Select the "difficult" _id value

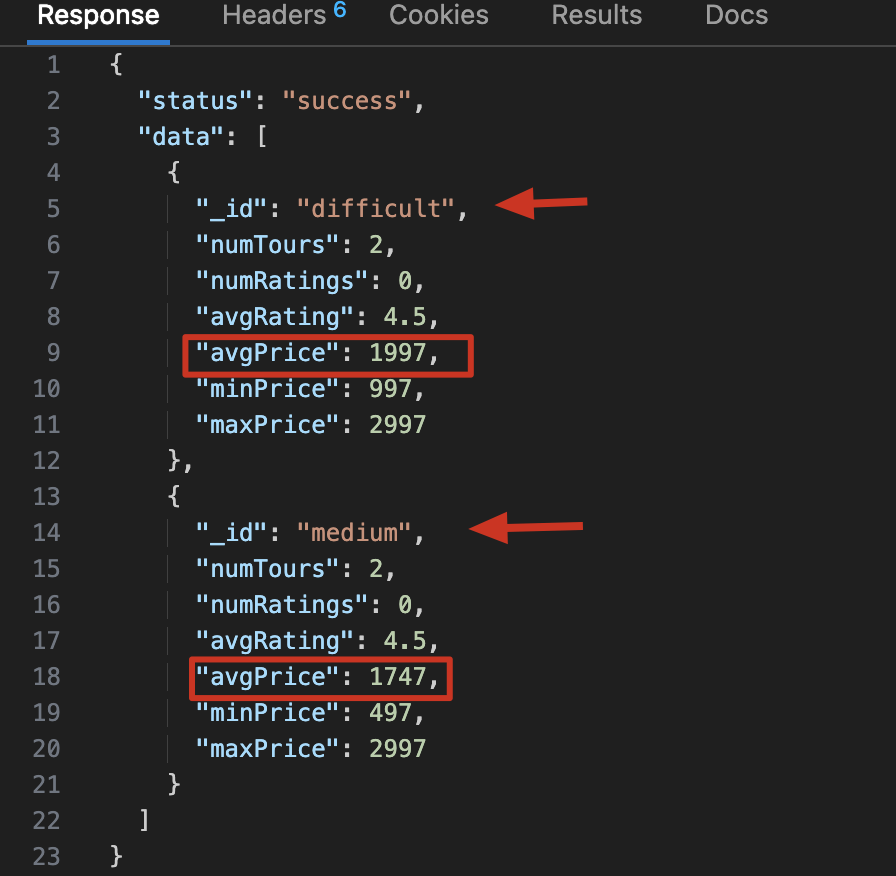(376, 209)
